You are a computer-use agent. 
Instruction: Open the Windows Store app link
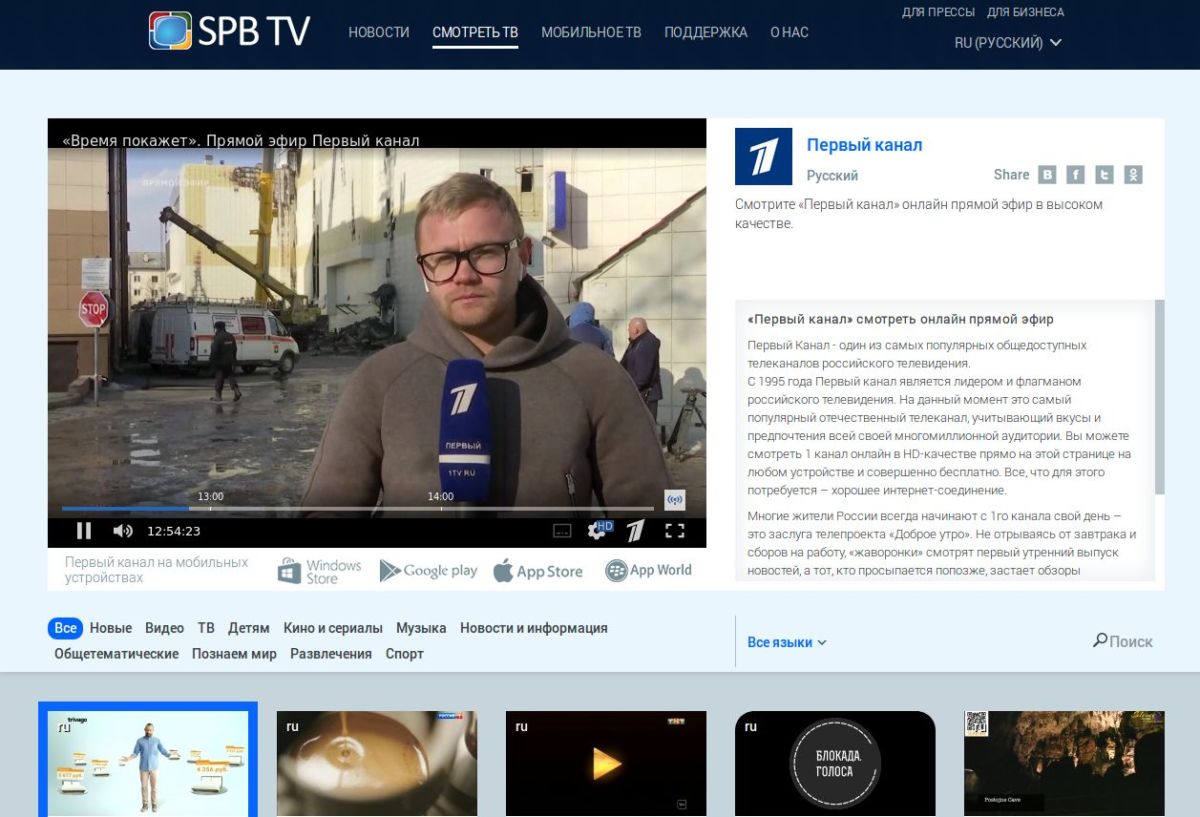pos(319,571)
